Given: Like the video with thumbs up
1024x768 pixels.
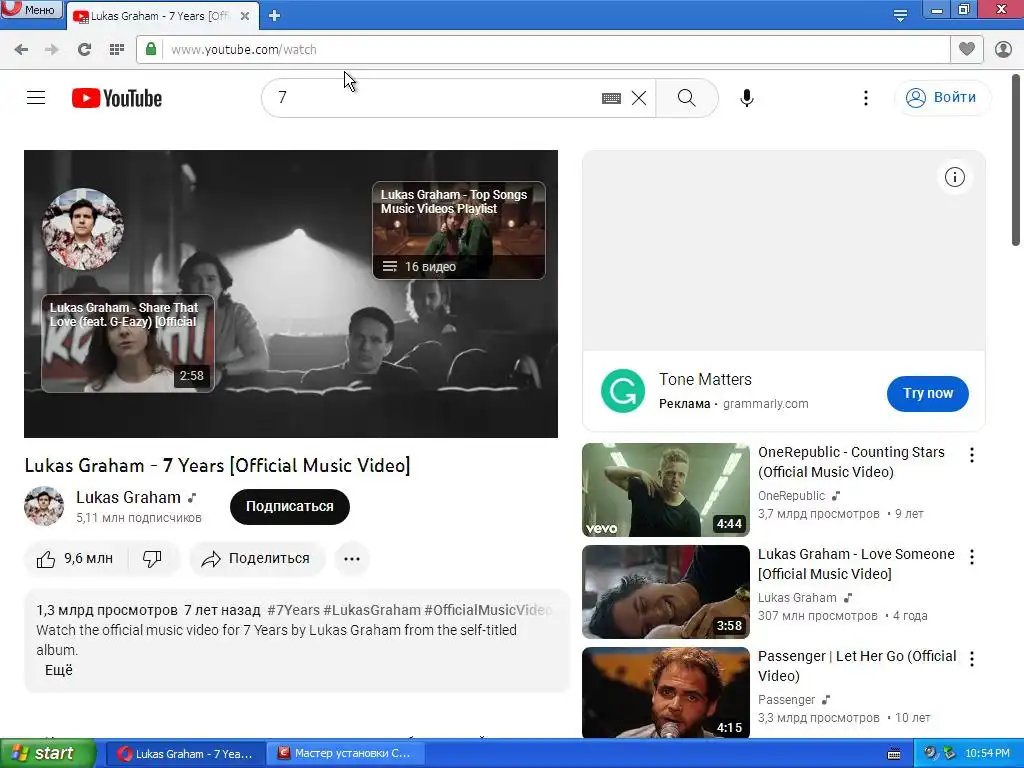Looking at the screenshot, I should coord(75,559).
